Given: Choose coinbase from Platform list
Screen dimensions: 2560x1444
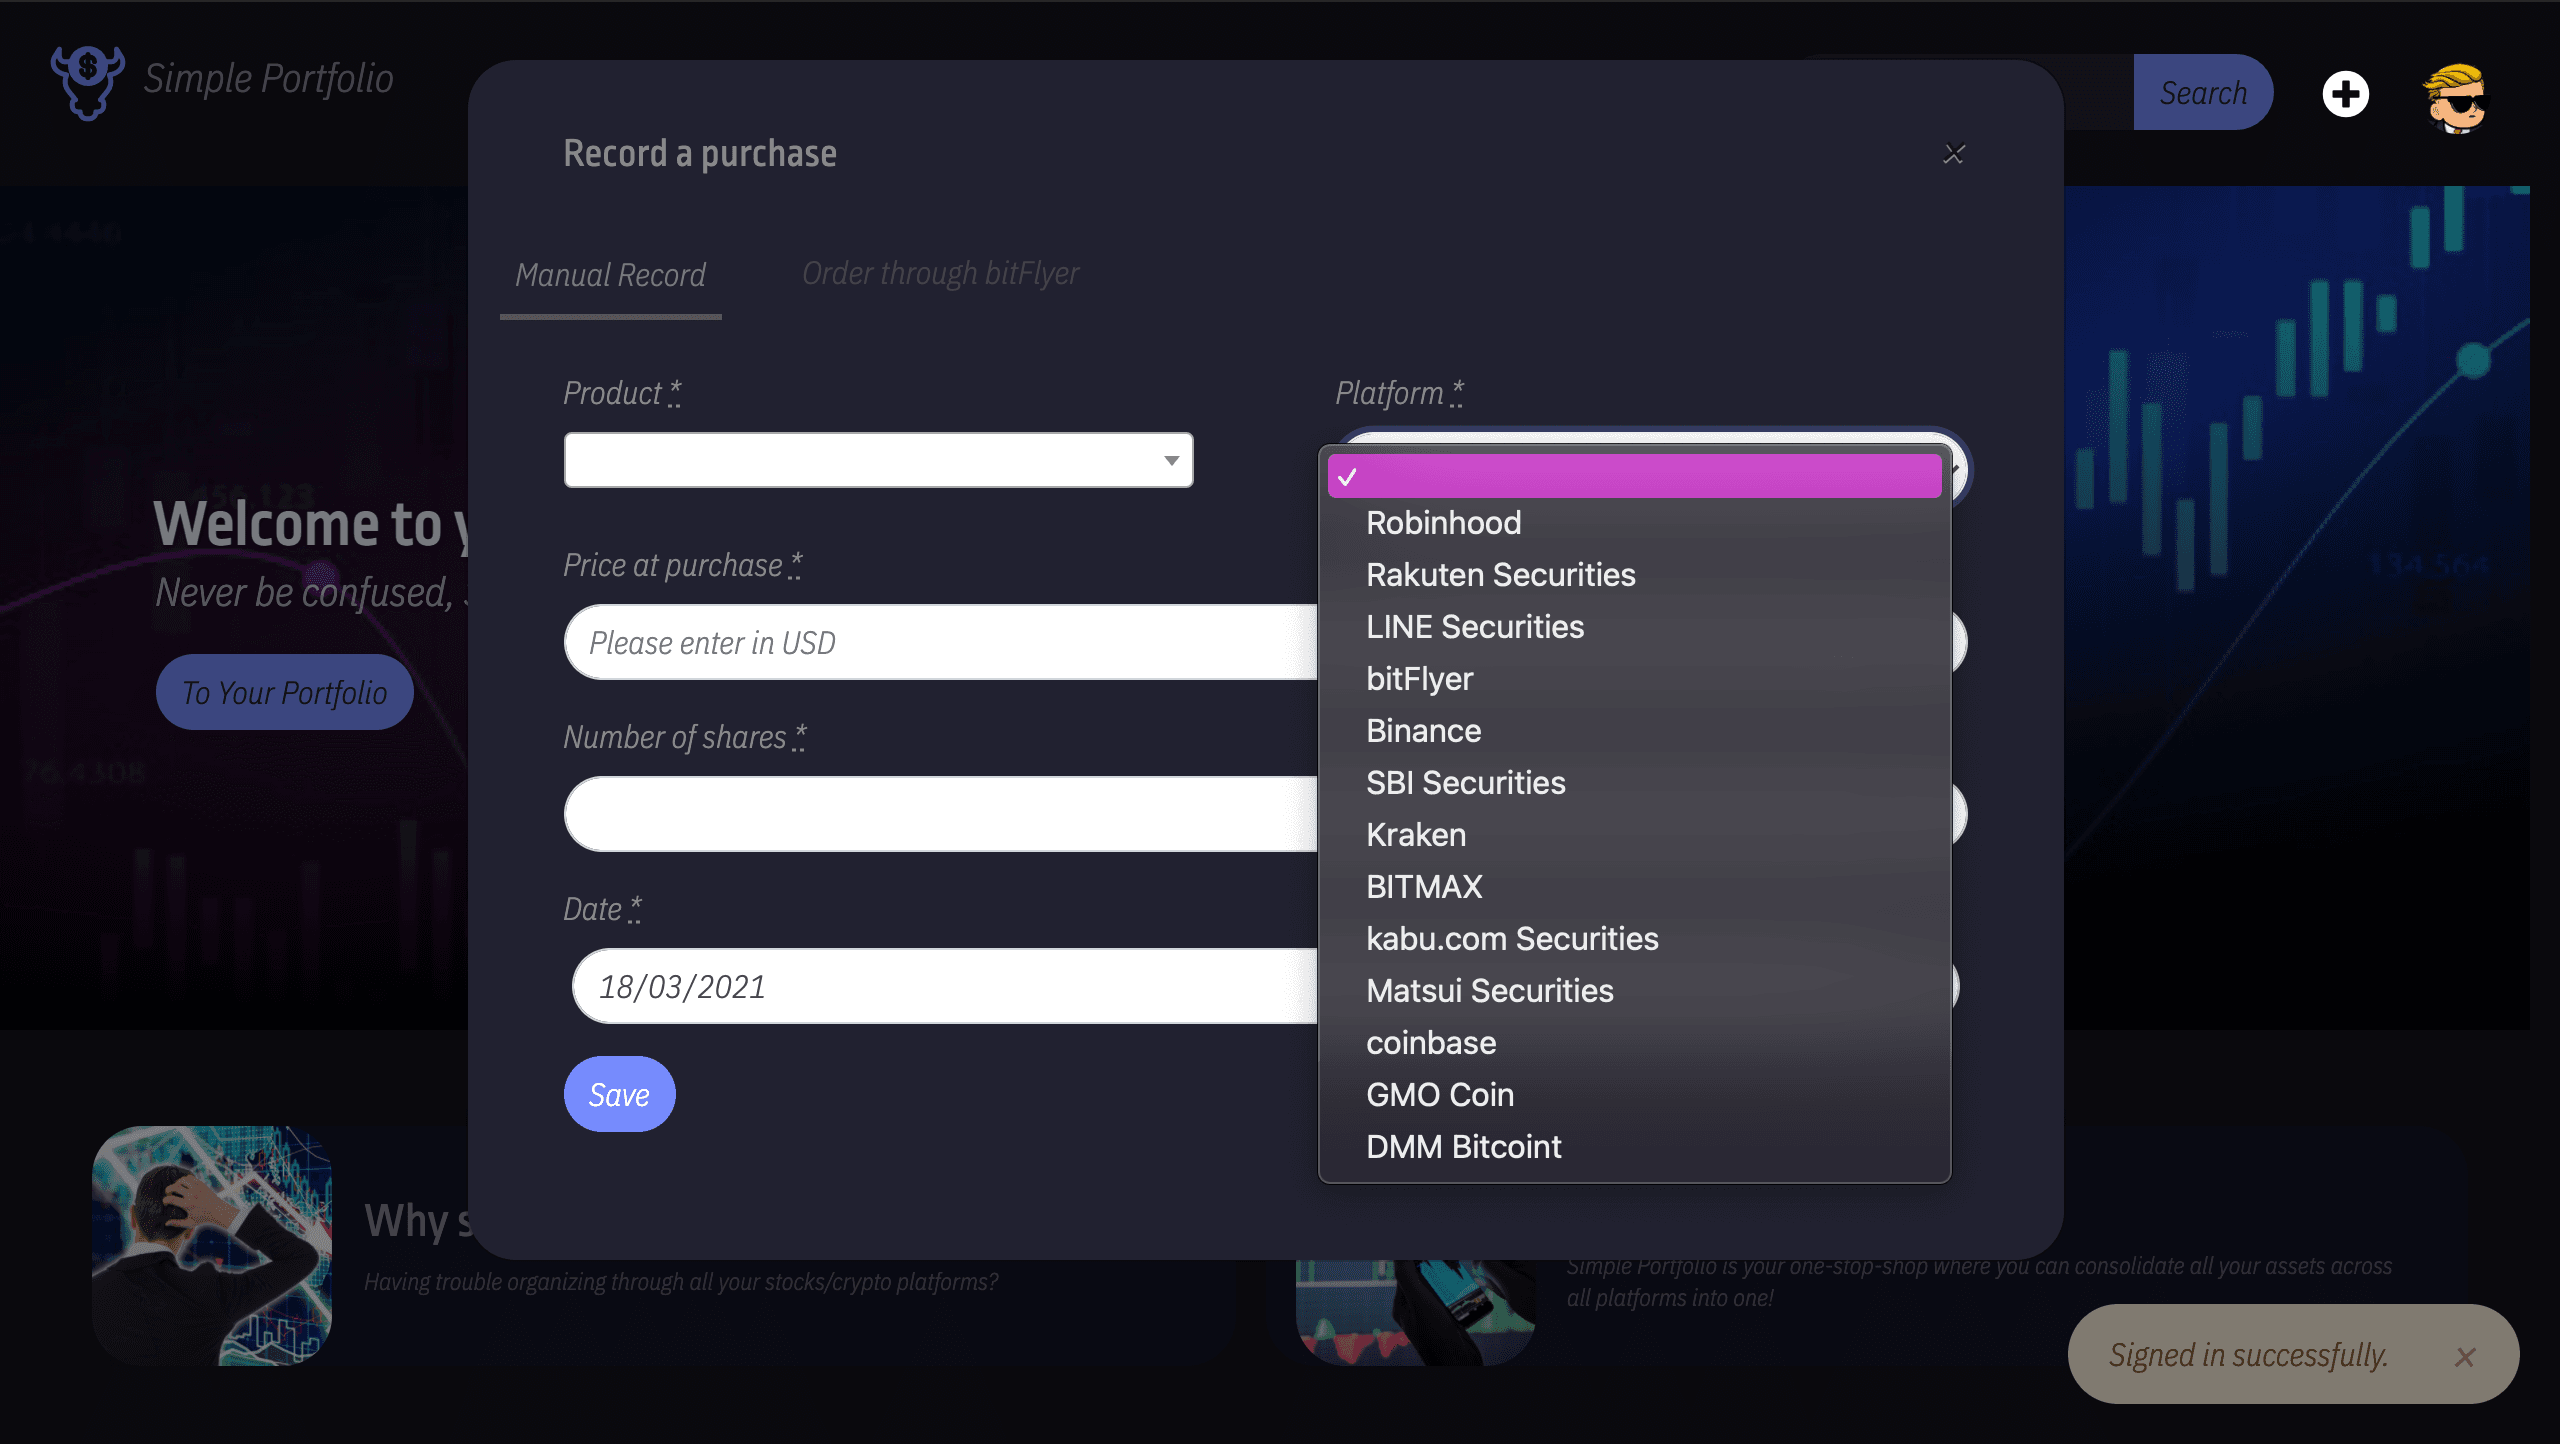Looking at the screenshot, I should [x=1634, y=1043].
